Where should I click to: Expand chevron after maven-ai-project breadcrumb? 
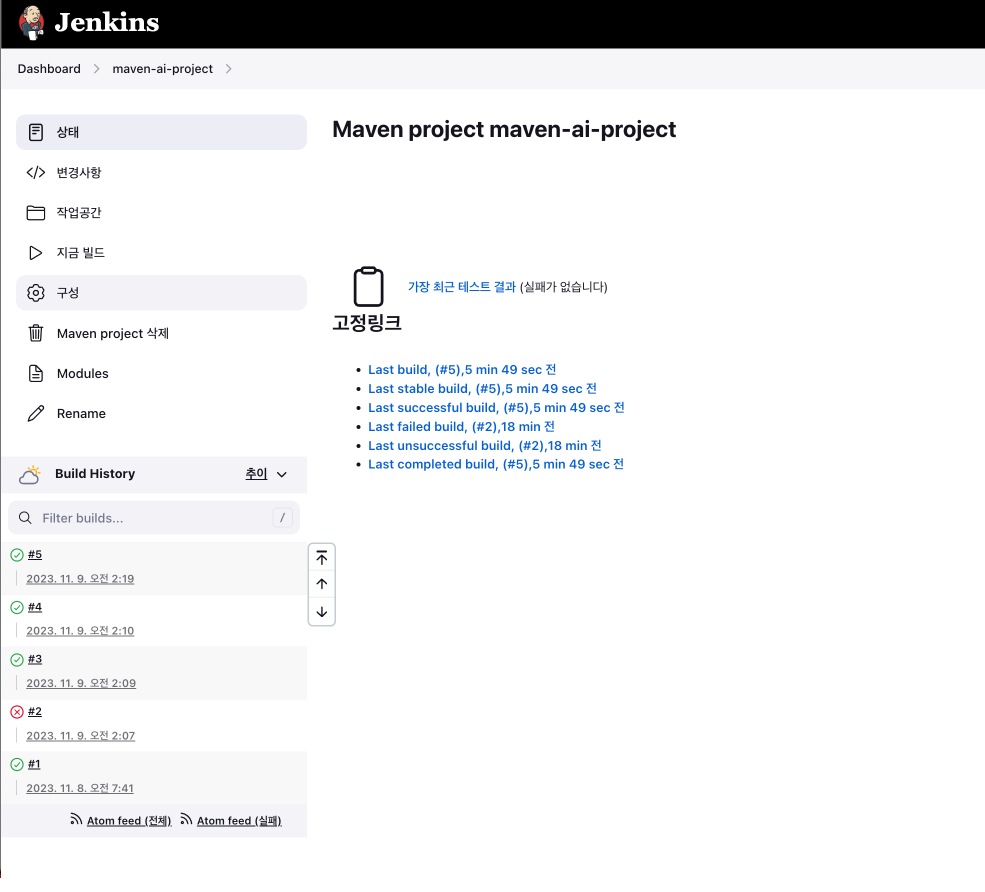[x=229, y=68]
